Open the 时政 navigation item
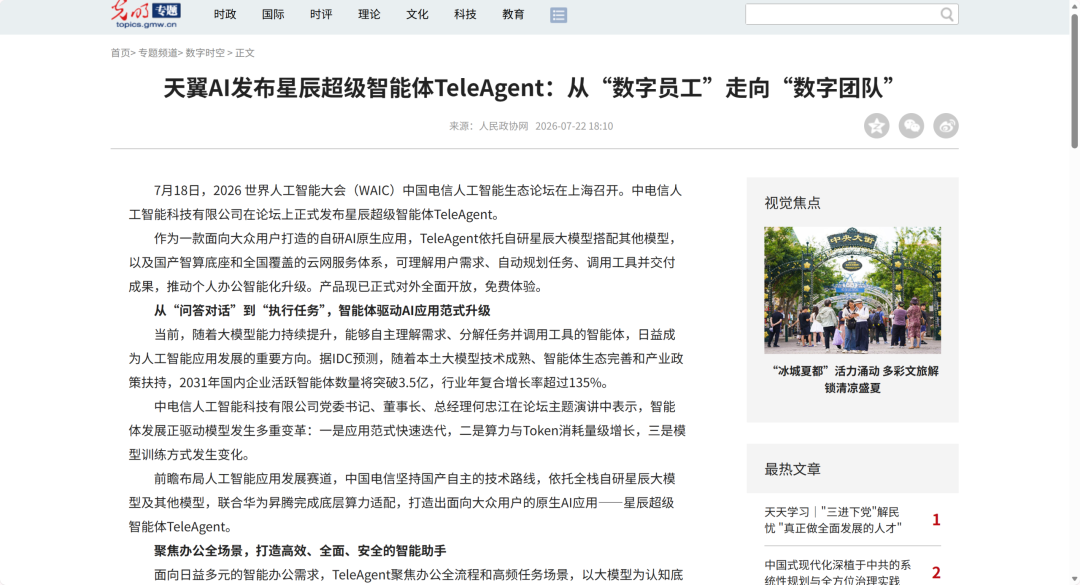The width and height of the screenshot is (1080, 585). pyautogui.click(x=225, y=14)
